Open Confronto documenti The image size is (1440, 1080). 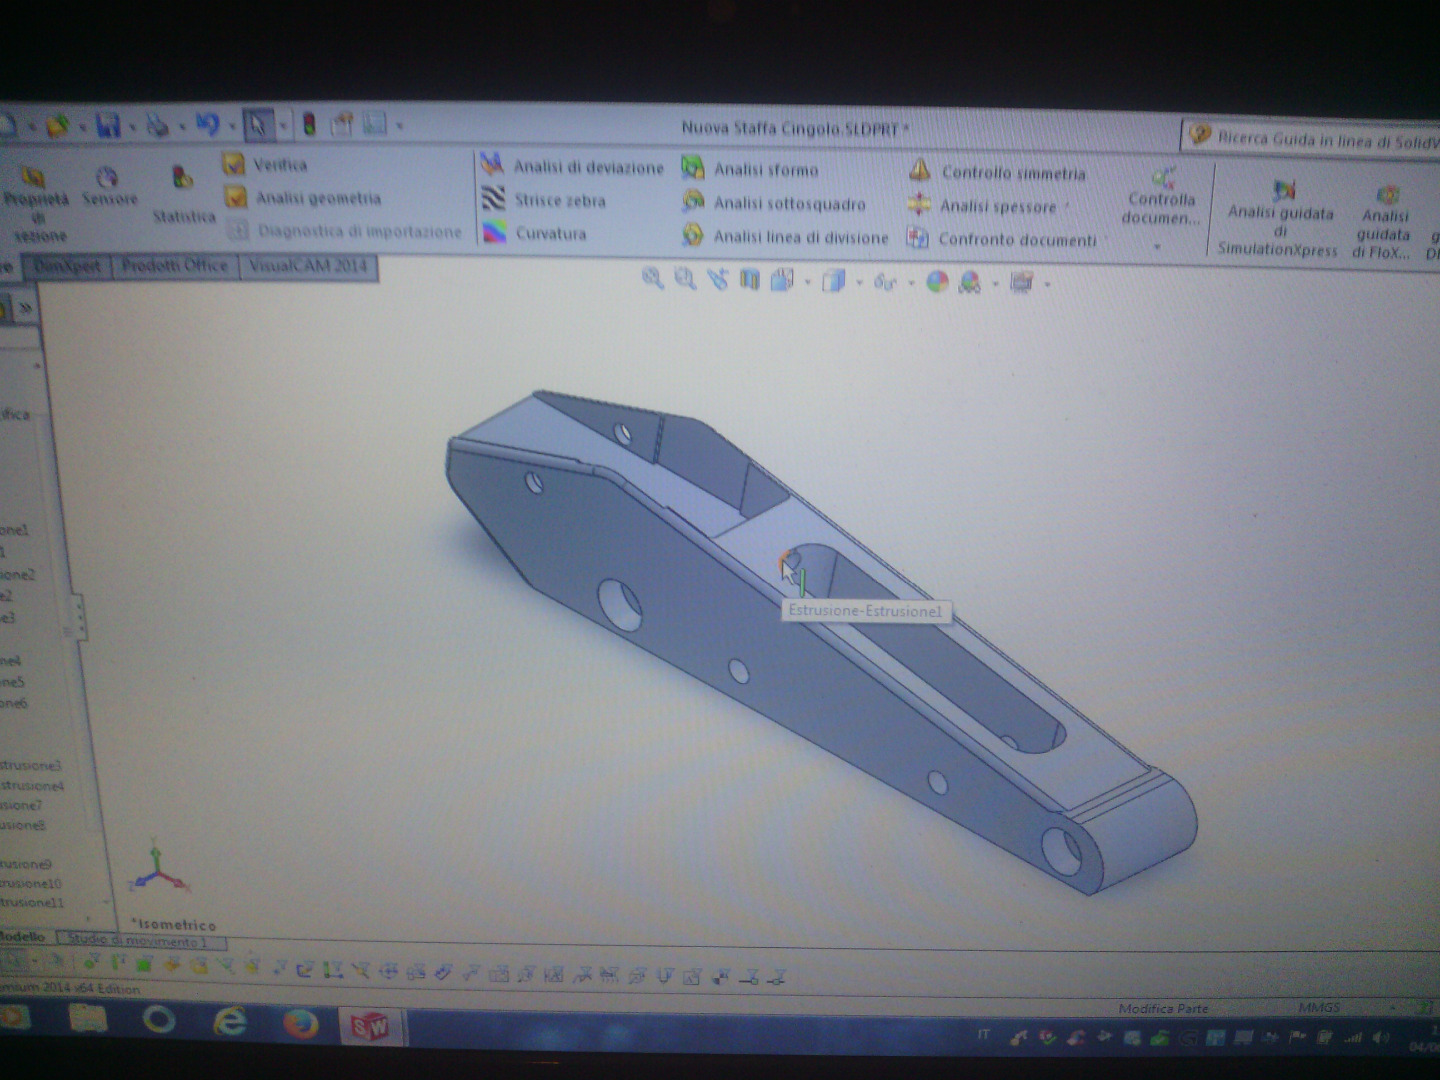click(x=1002, y=239)
